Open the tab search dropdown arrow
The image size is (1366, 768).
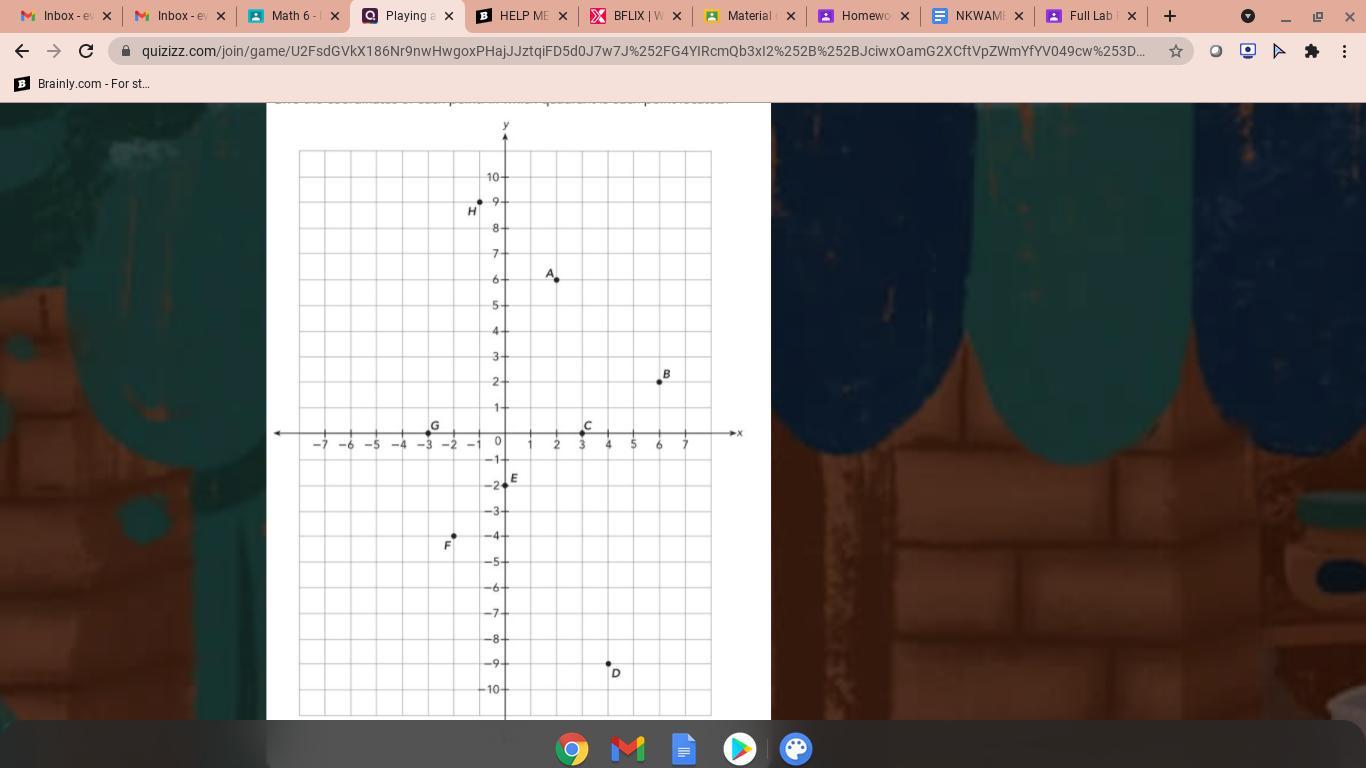[1248, 16]
